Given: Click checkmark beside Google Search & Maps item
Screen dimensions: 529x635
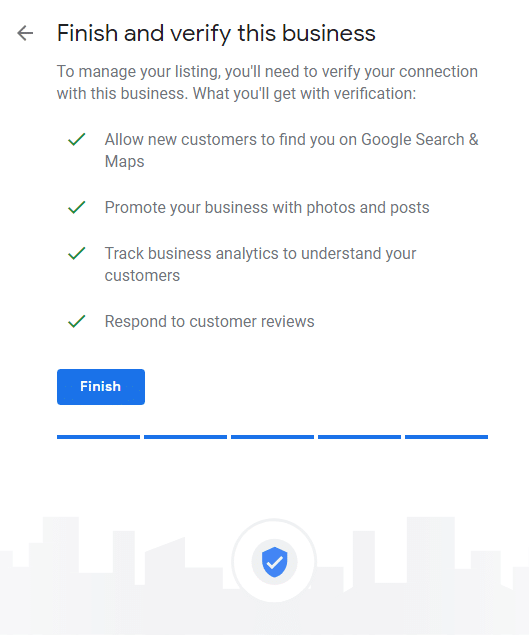Looking at the screenshot, I should coord(77,139).
